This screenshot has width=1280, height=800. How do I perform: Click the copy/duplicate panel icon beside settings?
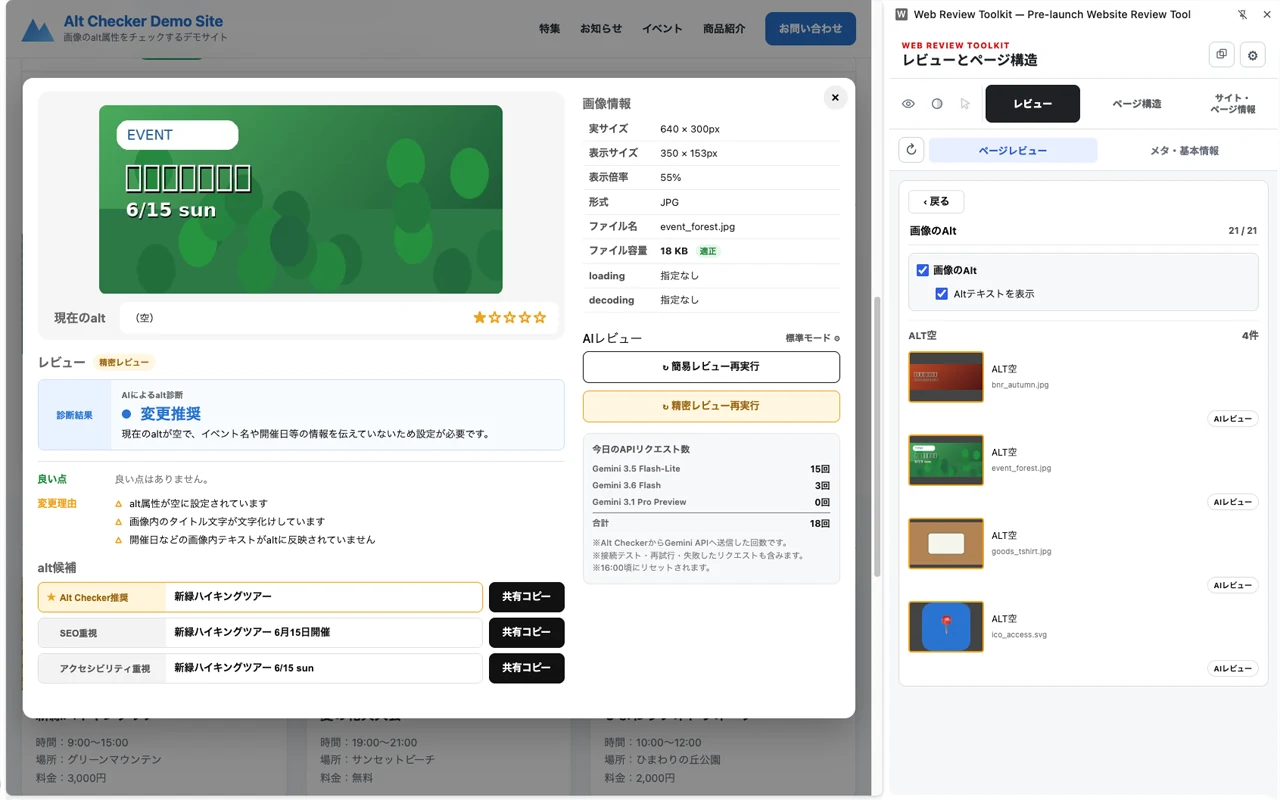(1221, 55)
